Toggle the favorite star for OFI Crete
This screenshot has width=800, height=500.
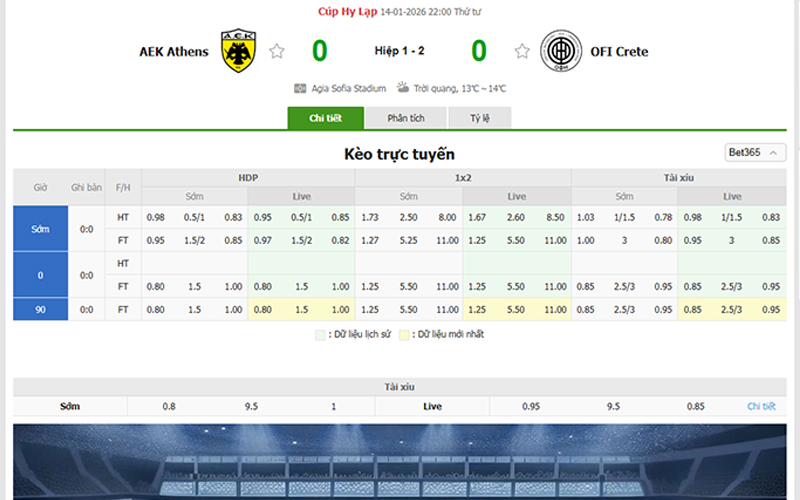click(522, 51)
